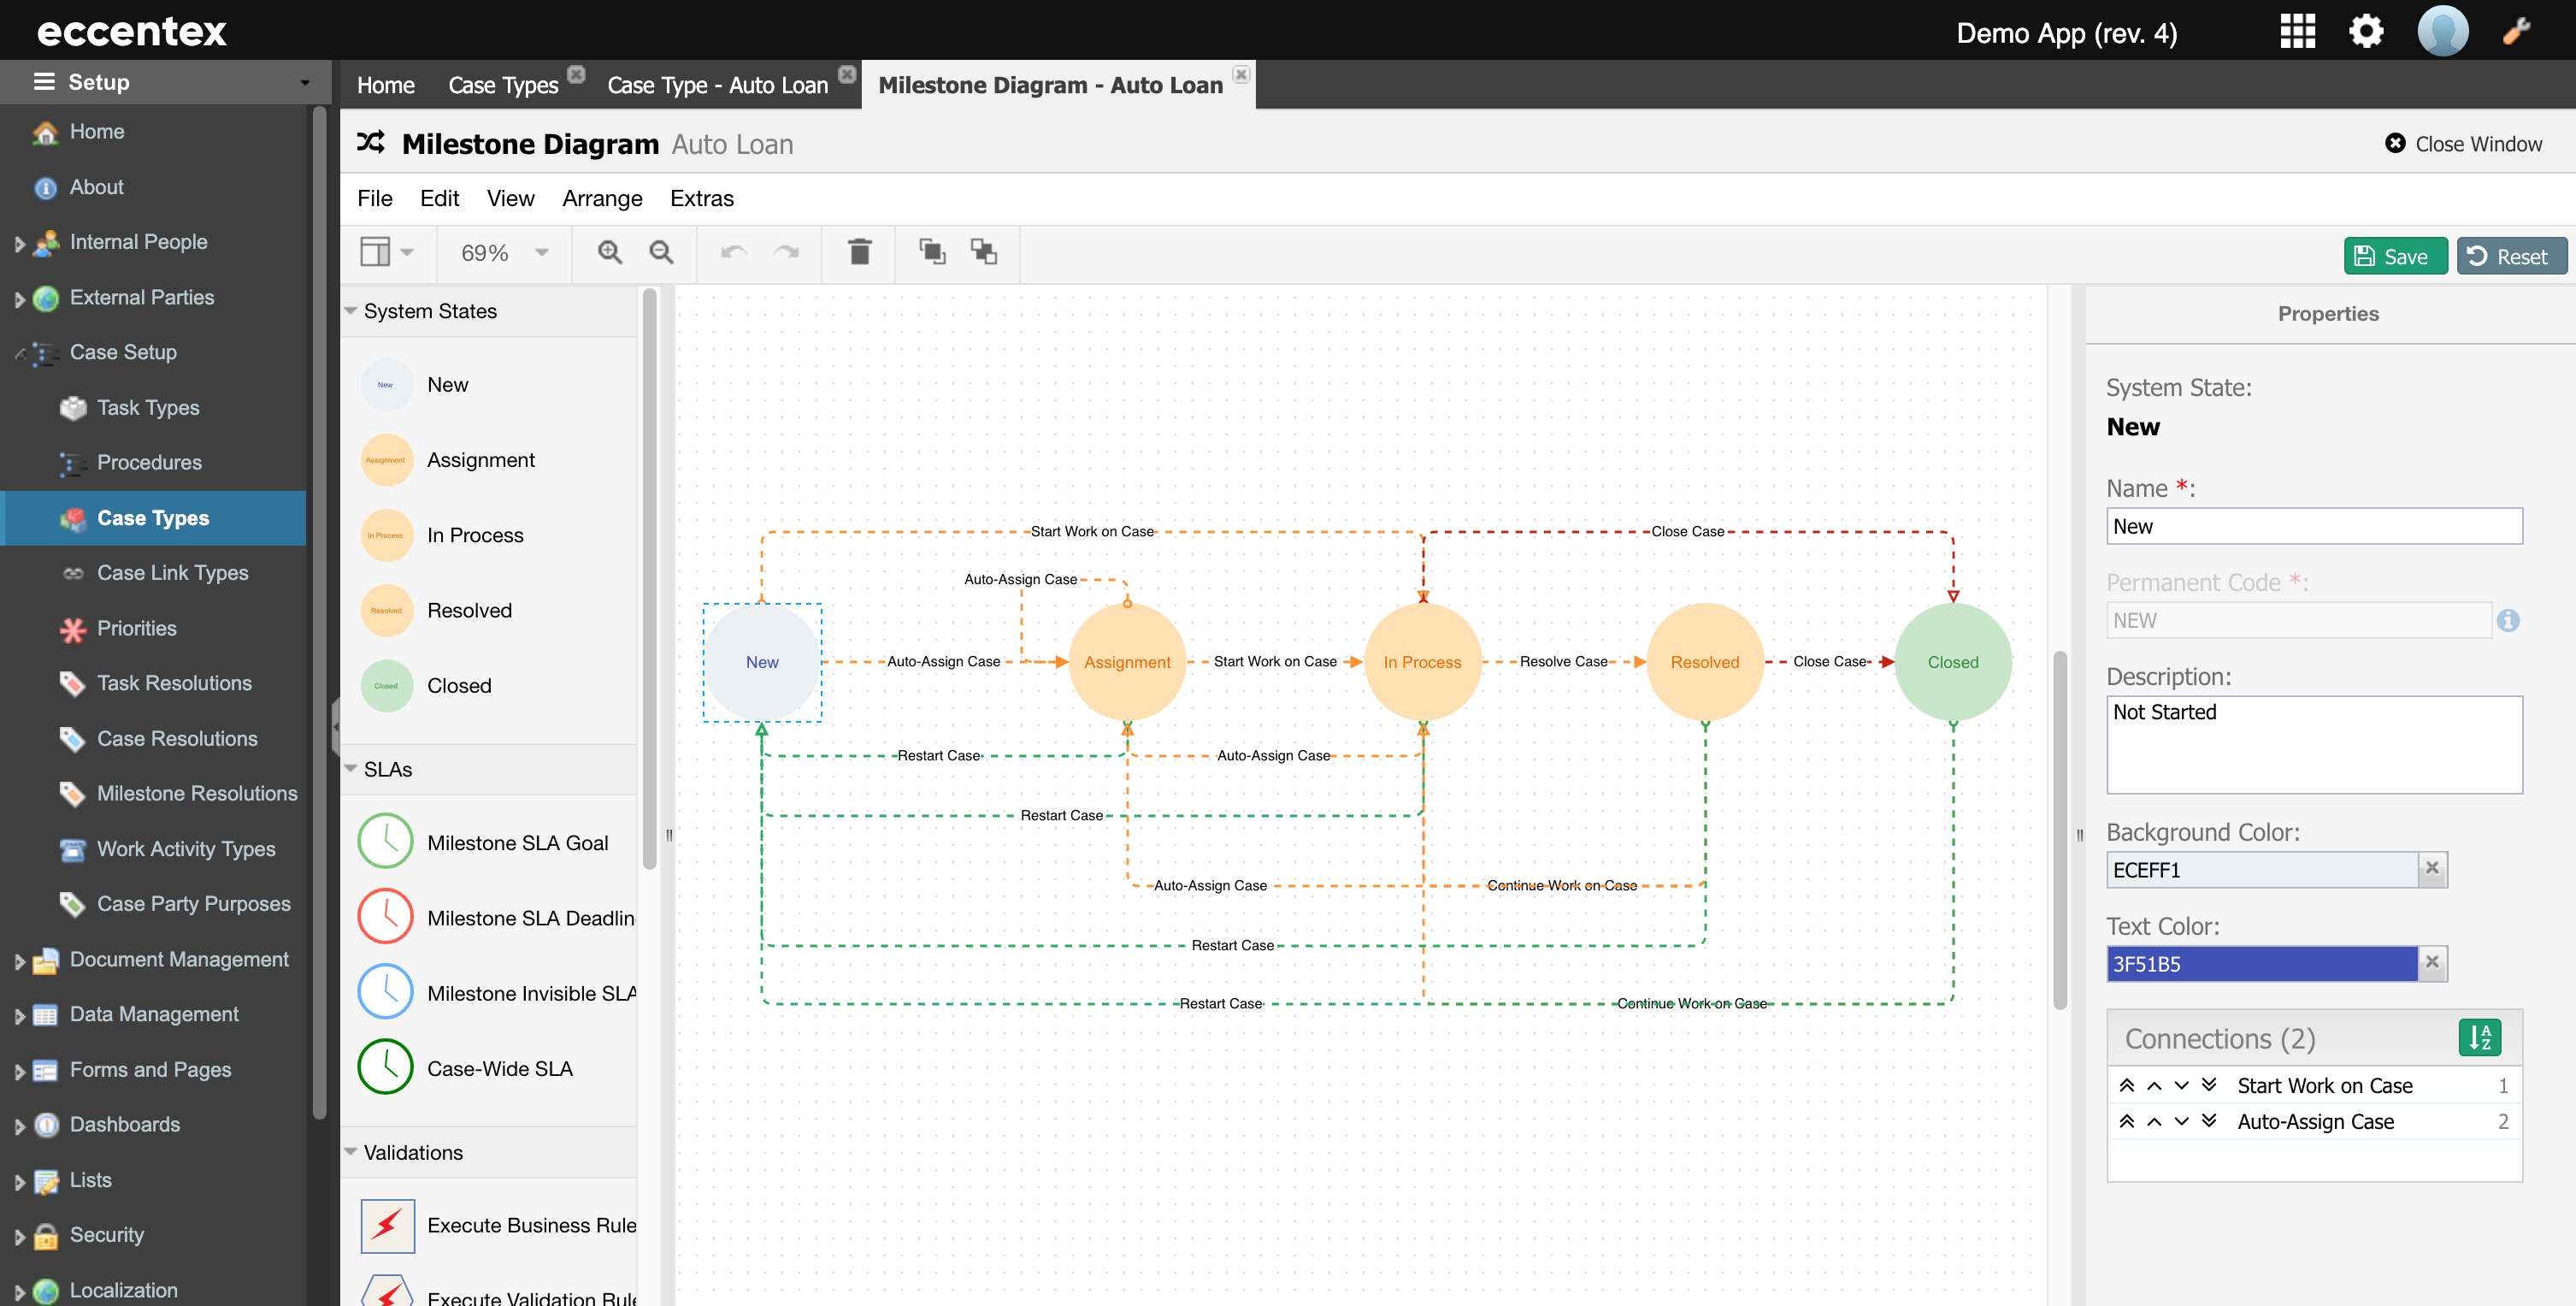
Task: Clear the Background Color value
Action: (2432, 868)
